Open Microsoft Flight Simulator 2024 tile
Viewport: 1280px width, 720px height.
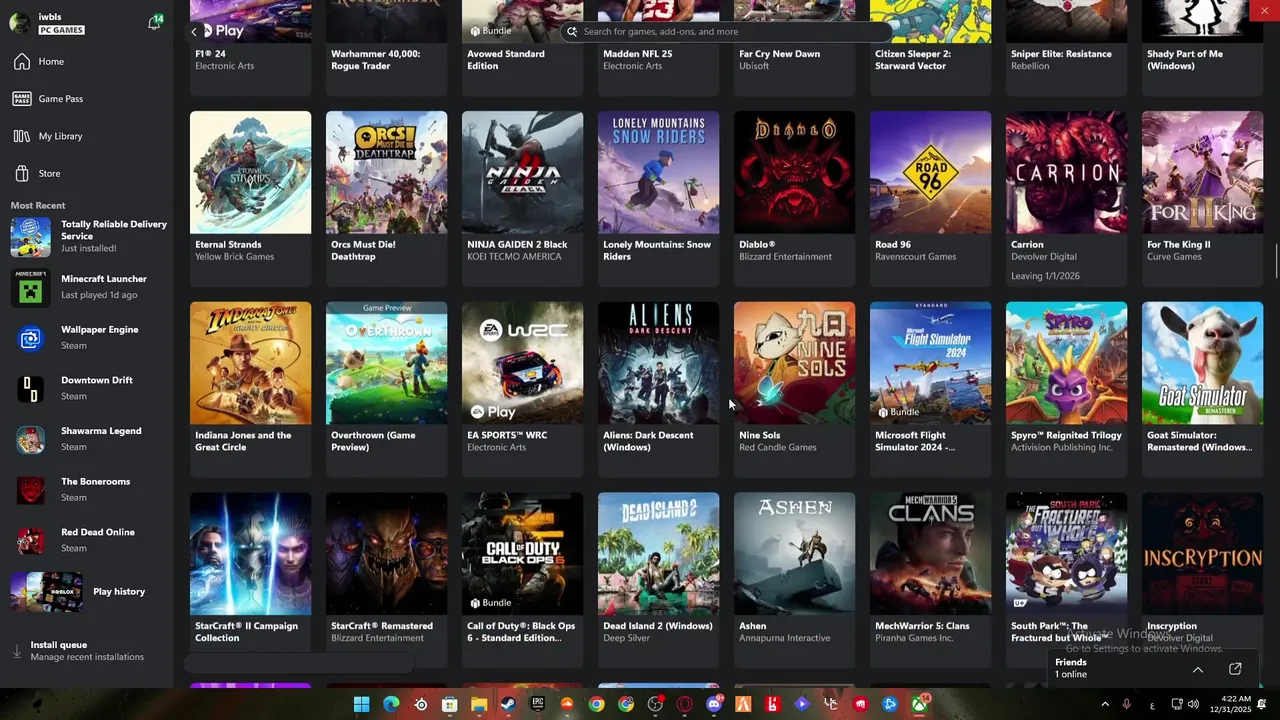point(930,388)
